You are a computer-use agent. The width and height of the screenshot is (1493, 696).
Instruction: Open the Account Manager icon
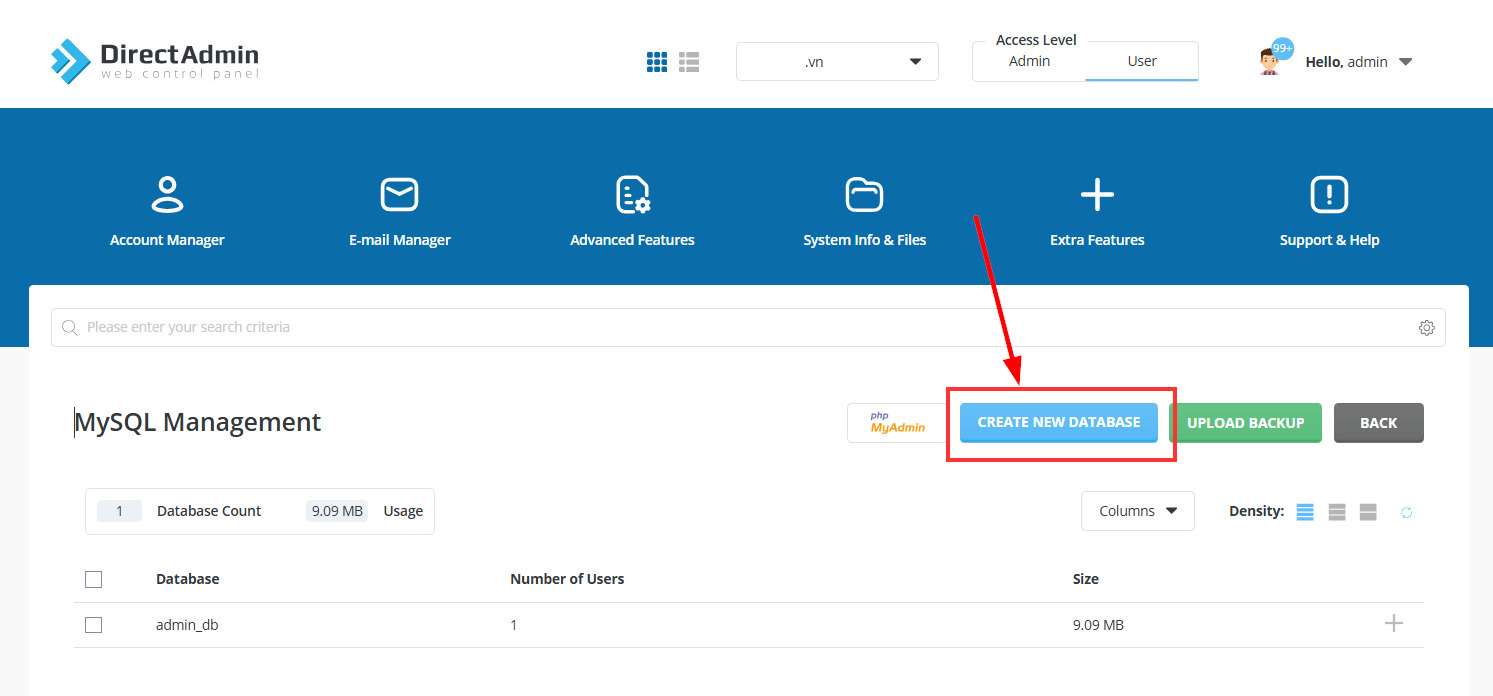point(167,194)
